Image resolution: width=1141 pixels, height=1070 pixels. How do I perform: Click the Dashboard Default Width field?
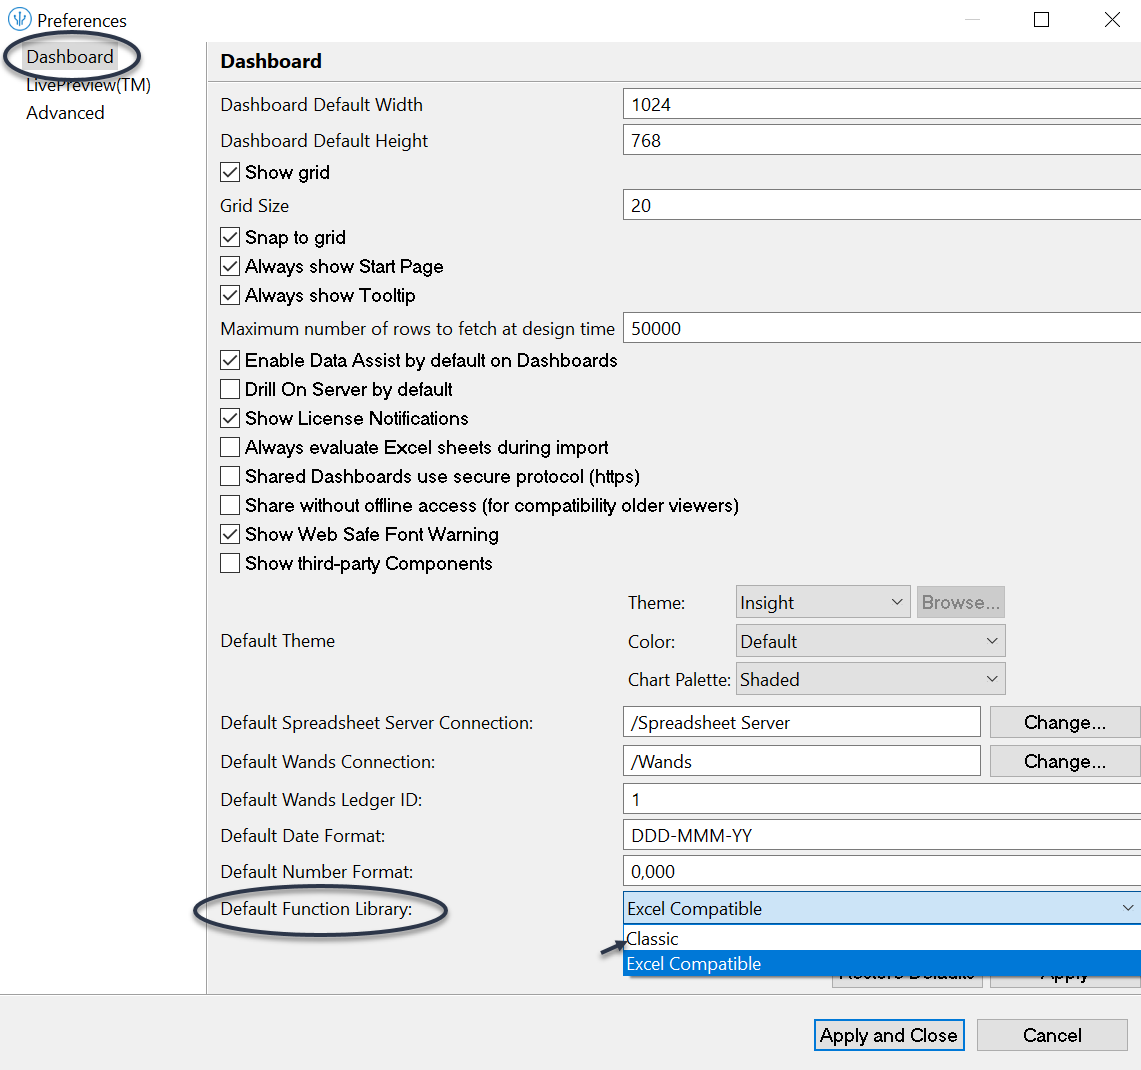(x=882, y=104)
